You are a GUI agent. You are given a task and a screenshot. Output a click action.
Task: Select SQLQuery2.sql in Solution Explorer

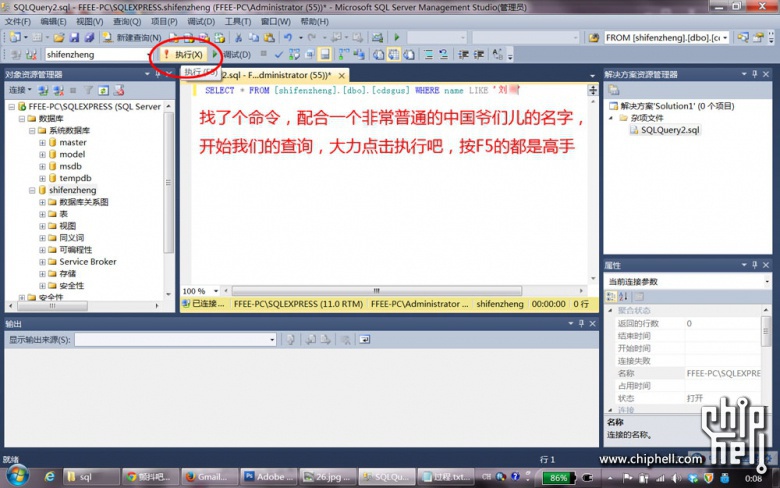pos(670,130)
